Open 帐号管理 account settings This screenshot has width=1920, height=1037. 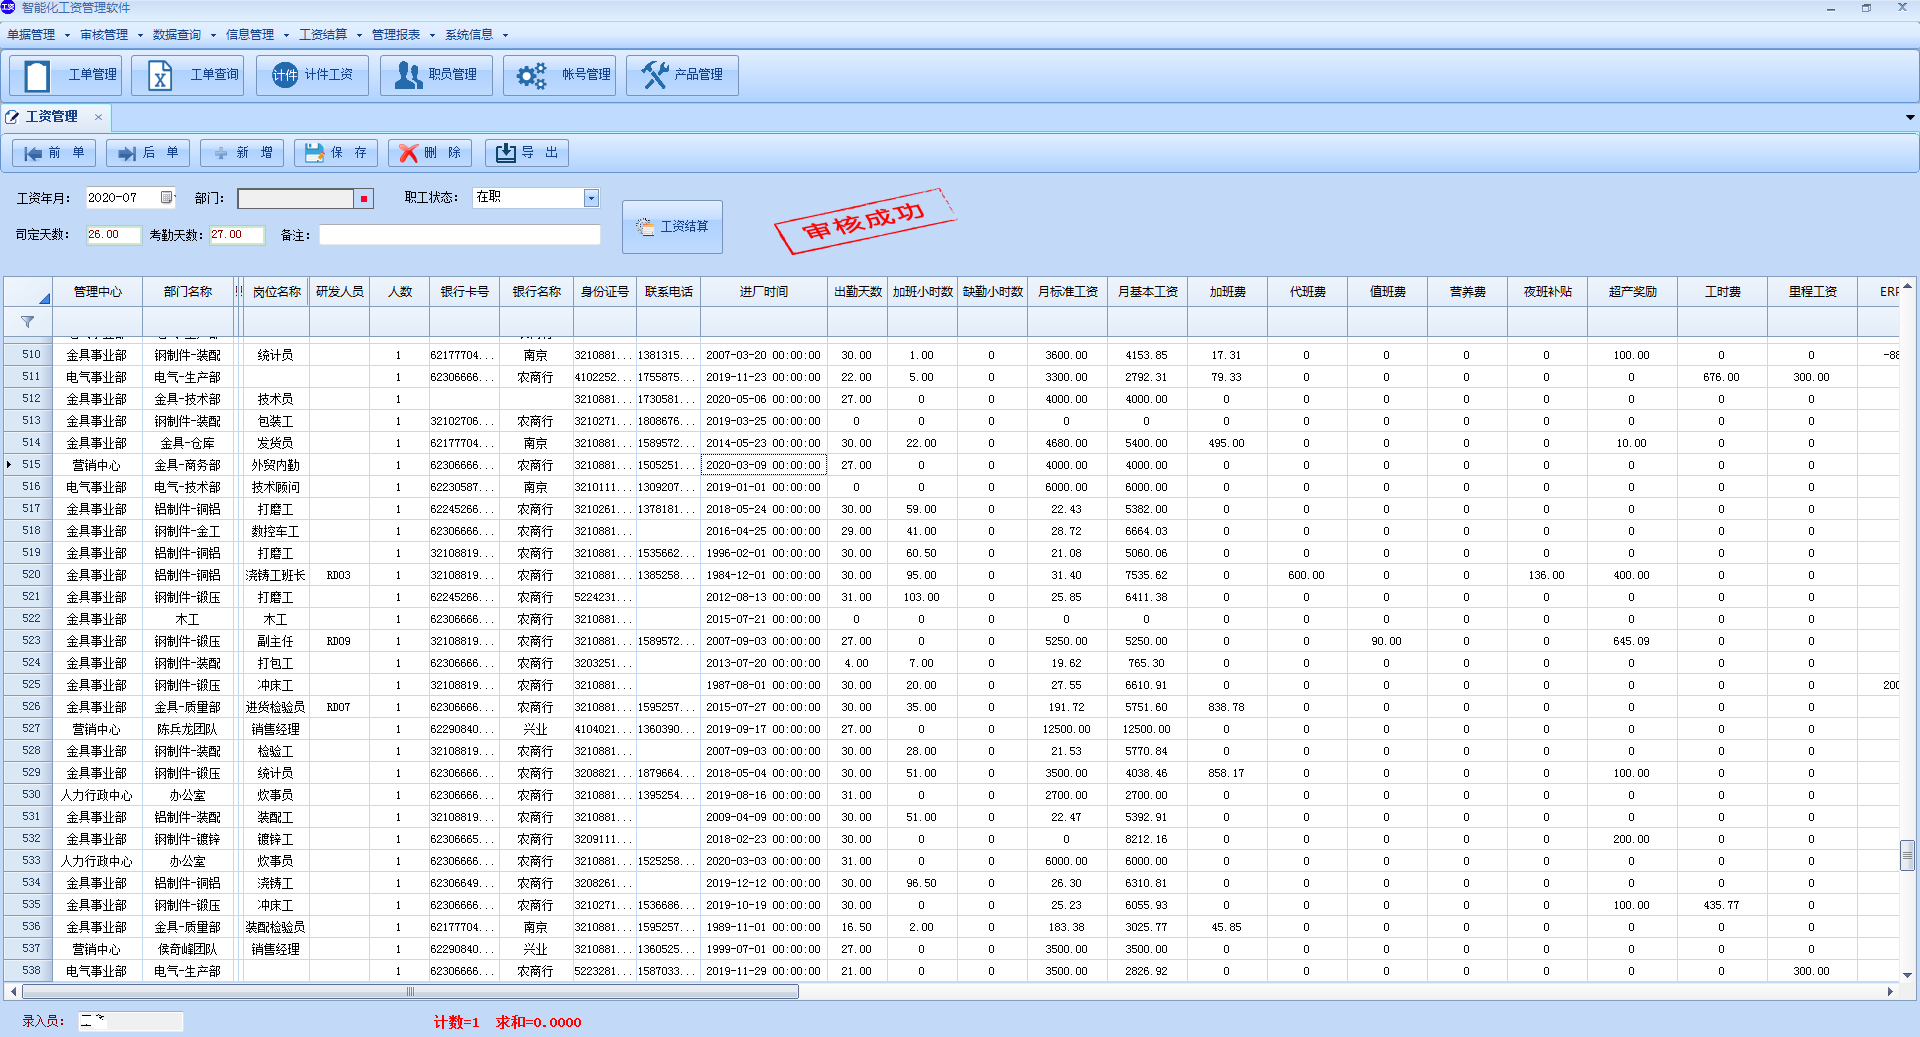click(560, 75)
